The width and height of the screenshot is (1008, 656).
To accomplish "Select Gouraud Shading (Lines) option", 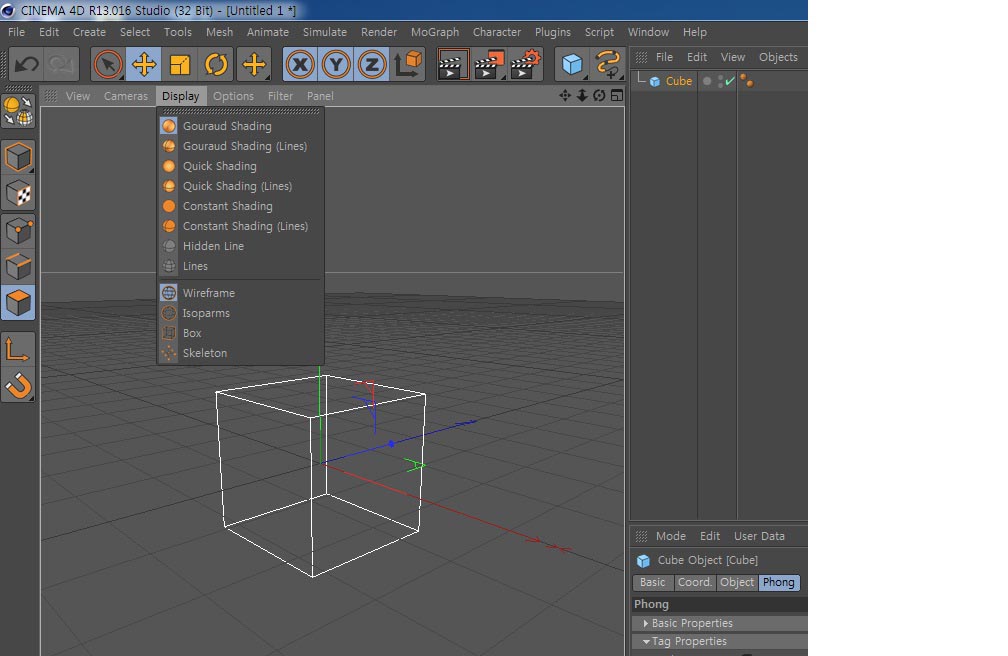I will [244, 146].
